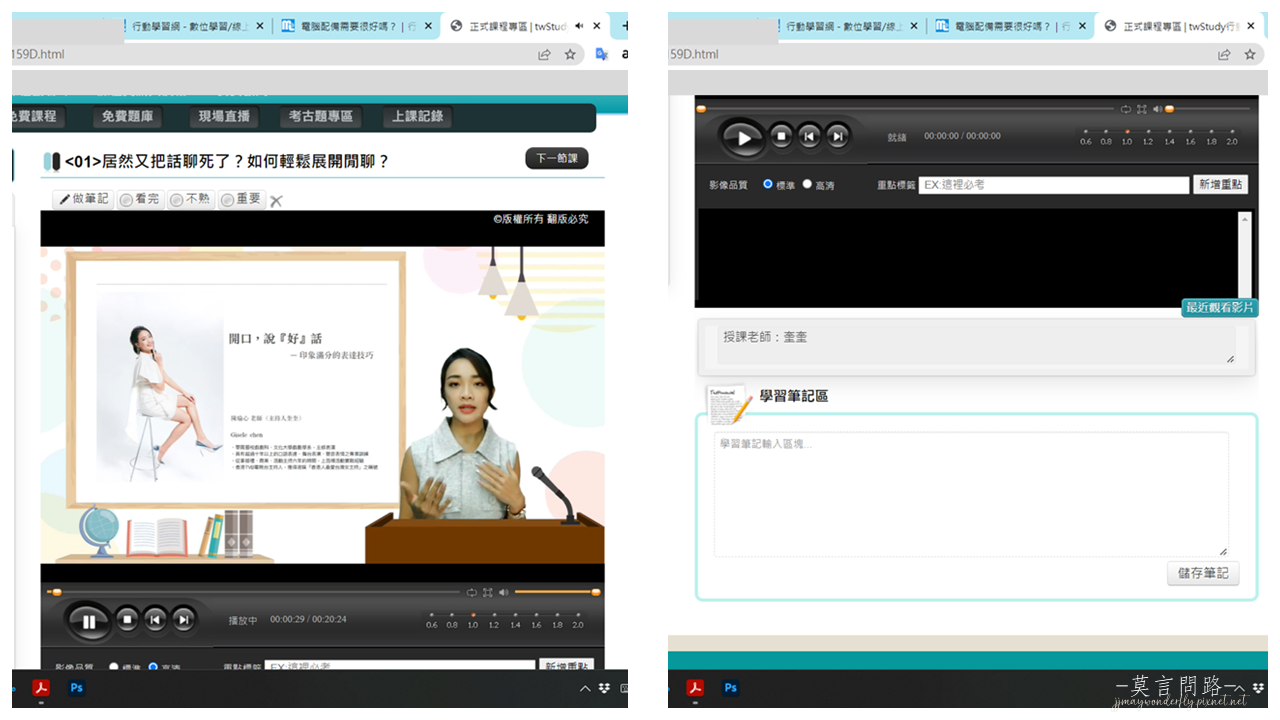The height and width of the screenshot is (720, 1280).
Task: Open Adobe Acrobat in left taskbar
Action: 41,687
